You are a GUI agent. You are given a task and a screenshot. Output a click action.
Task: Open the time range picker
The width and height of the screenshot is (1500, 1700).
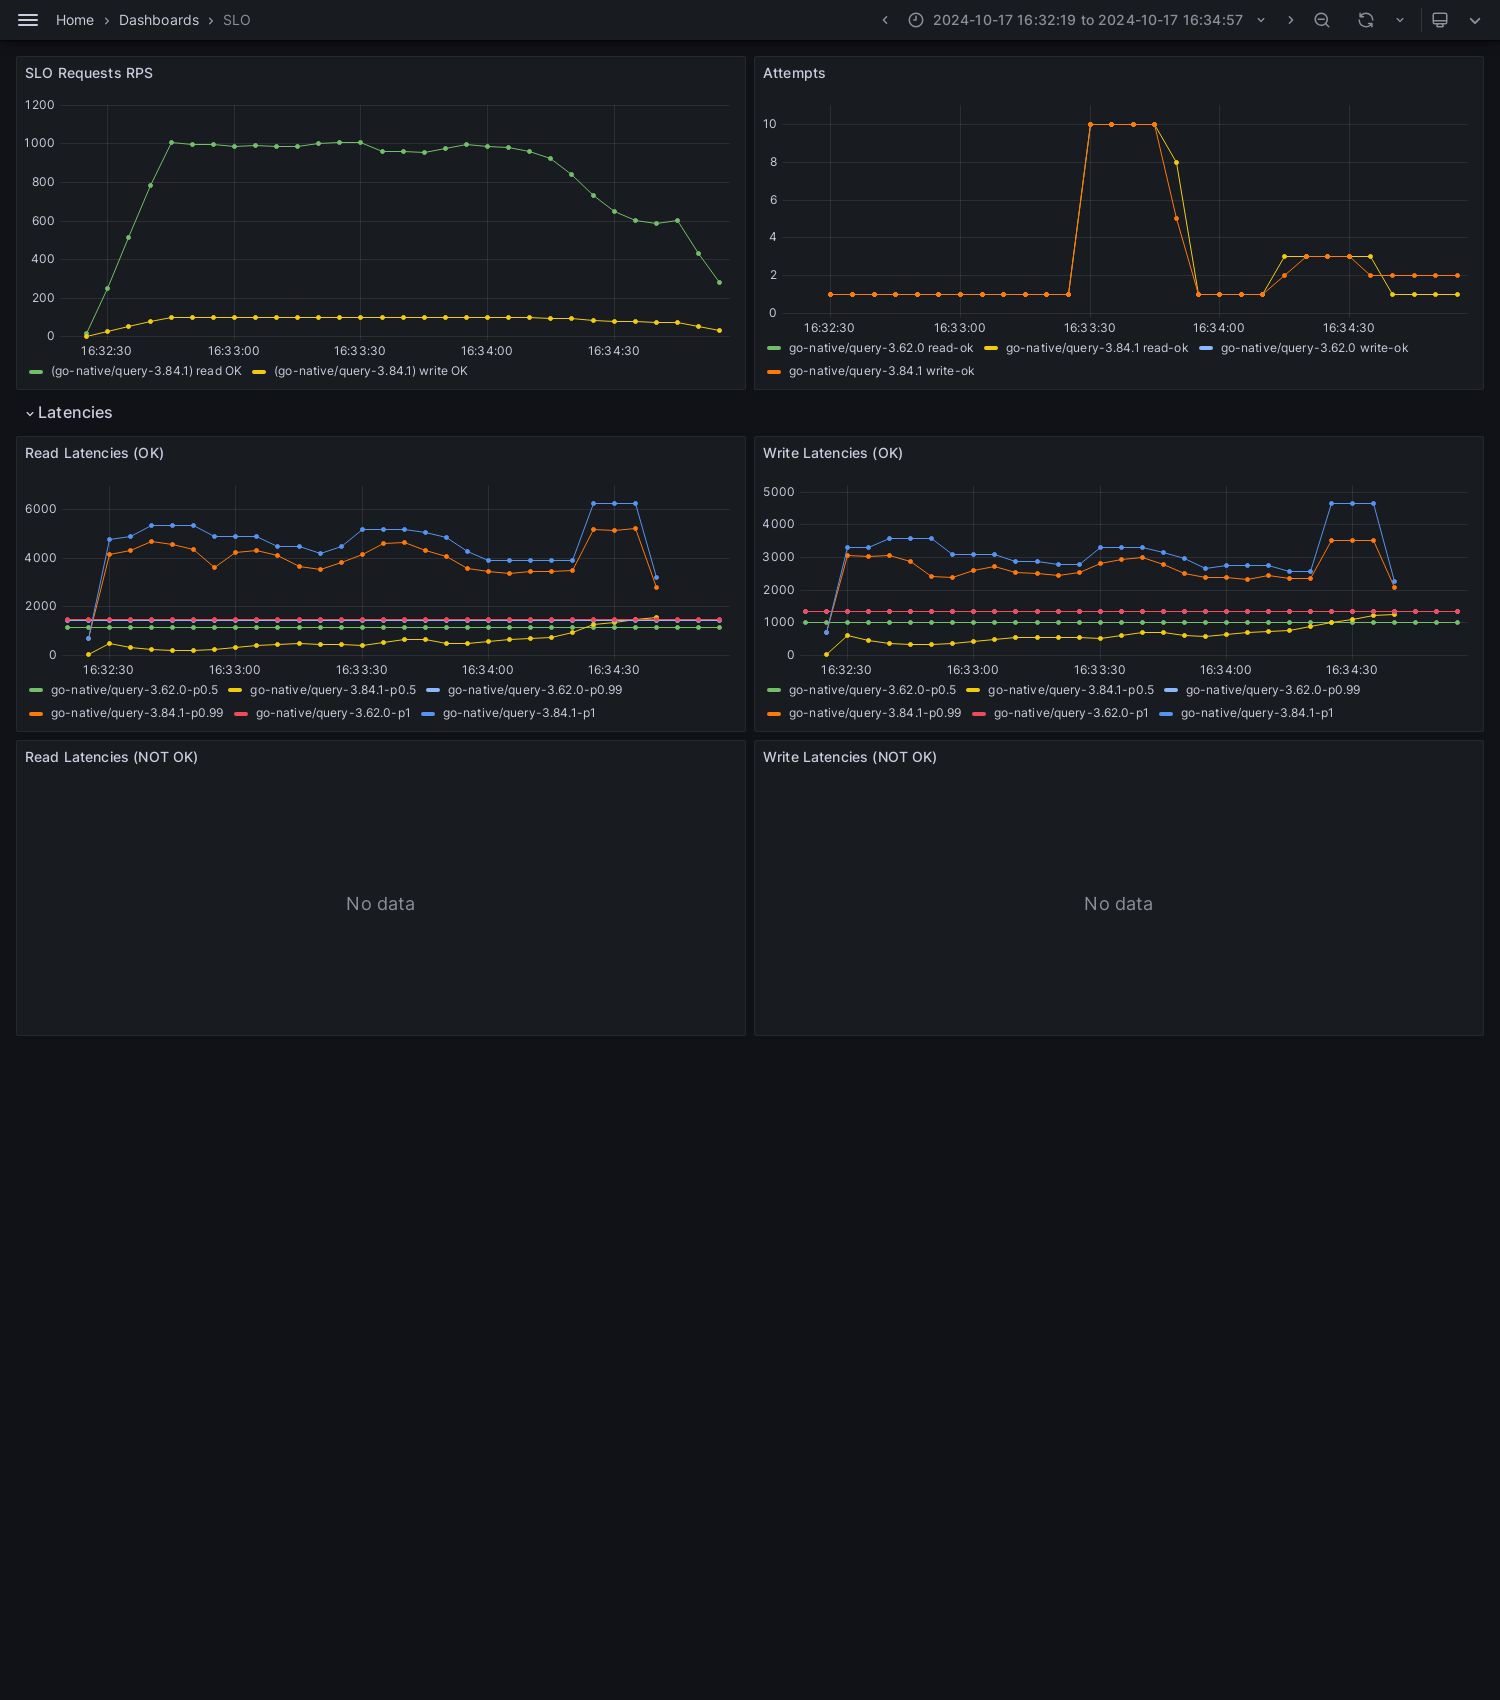(x=1087, y=20)
